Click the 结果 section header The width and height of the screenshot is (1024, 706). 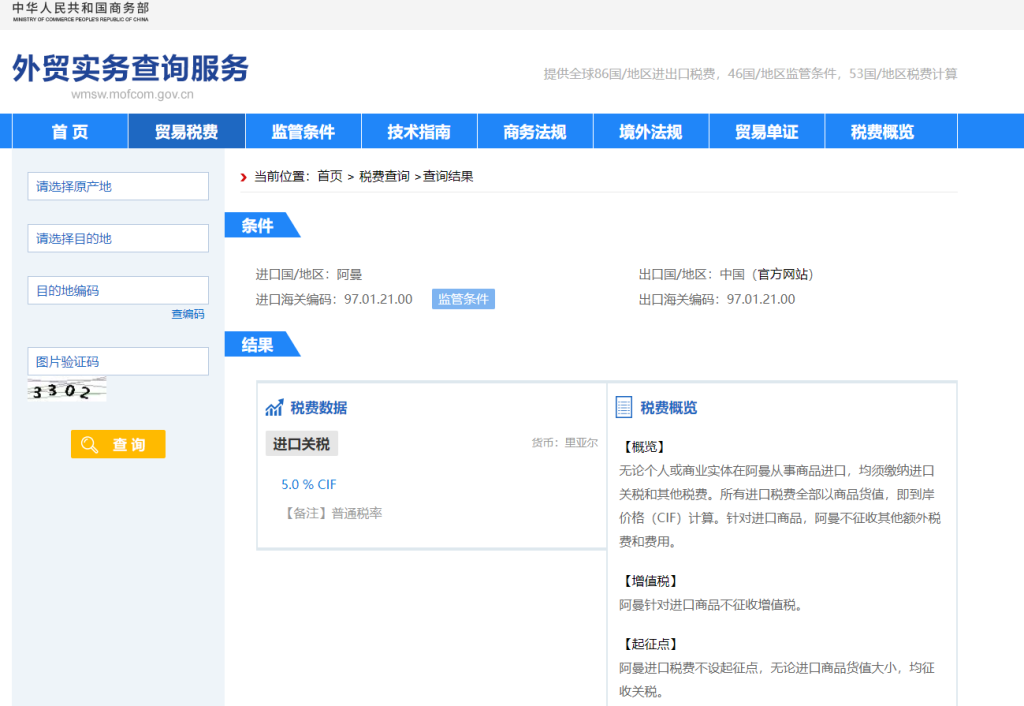(x=263, y=345)
